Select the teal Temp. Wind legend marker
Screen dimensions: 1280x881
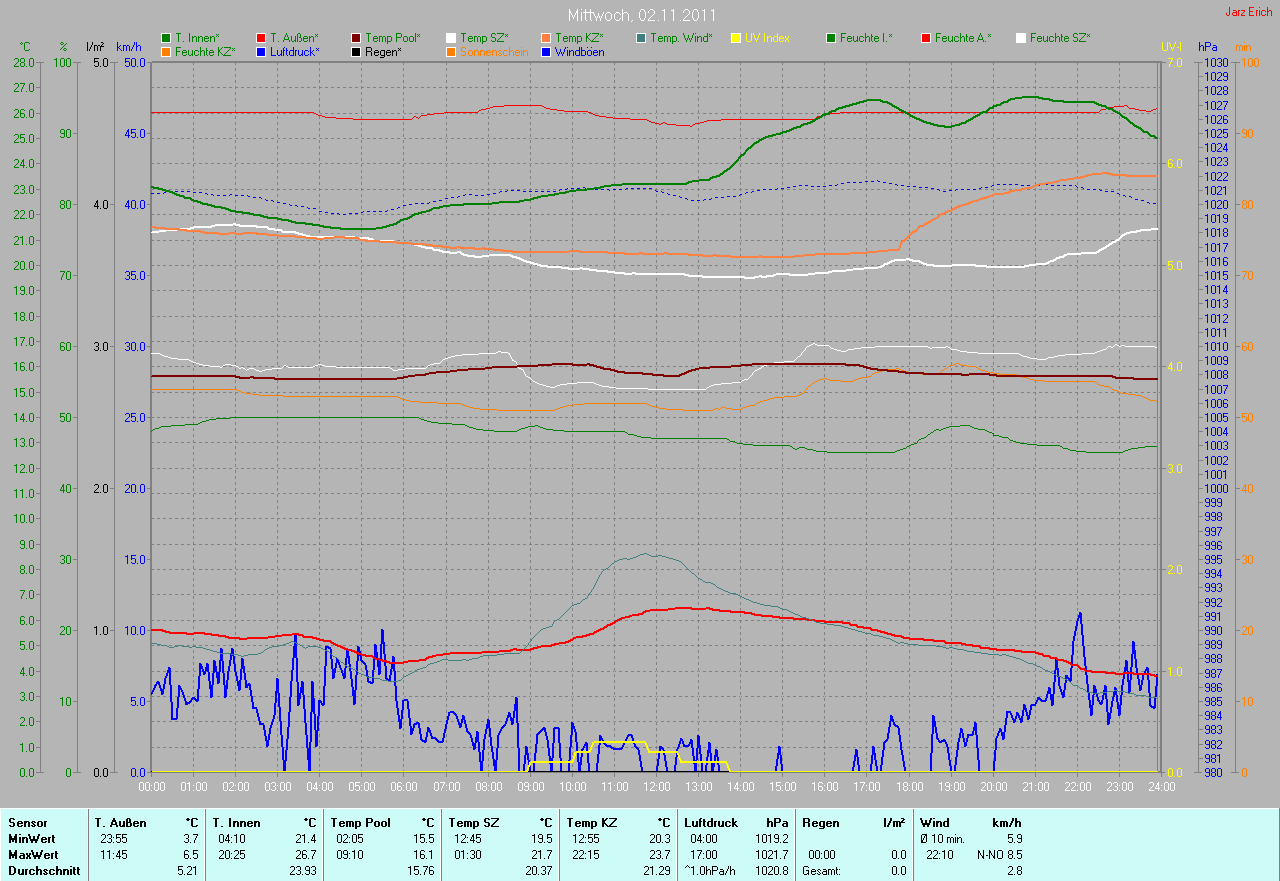641,38
